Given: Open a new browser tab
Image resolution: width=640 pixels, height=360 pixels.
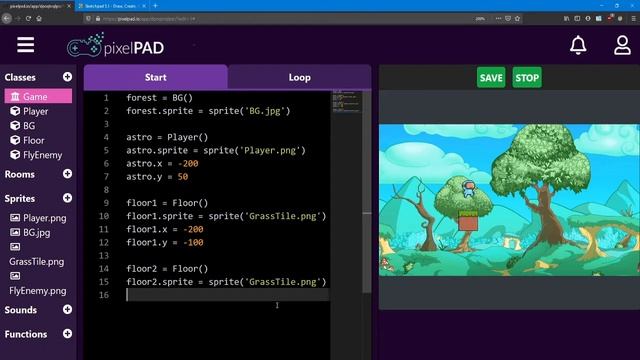Looking at the screenshot, I should (155, 6).
